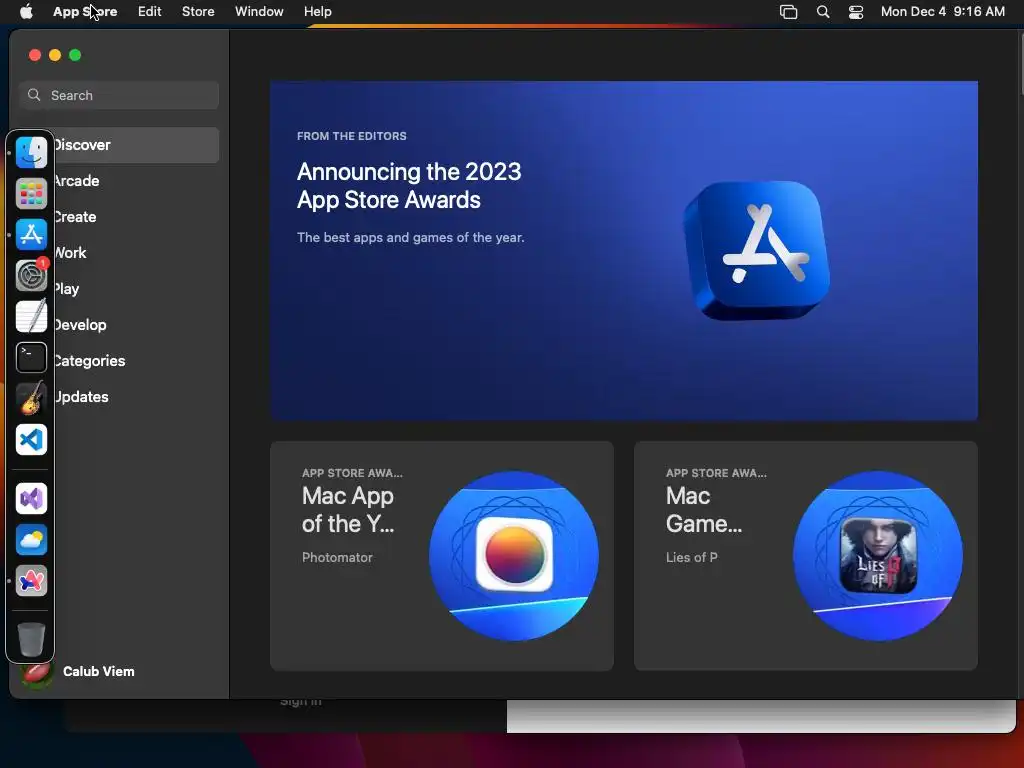Open the Weather app in the dock
This screenshot has height=768, width=1024.
point(31,540)
